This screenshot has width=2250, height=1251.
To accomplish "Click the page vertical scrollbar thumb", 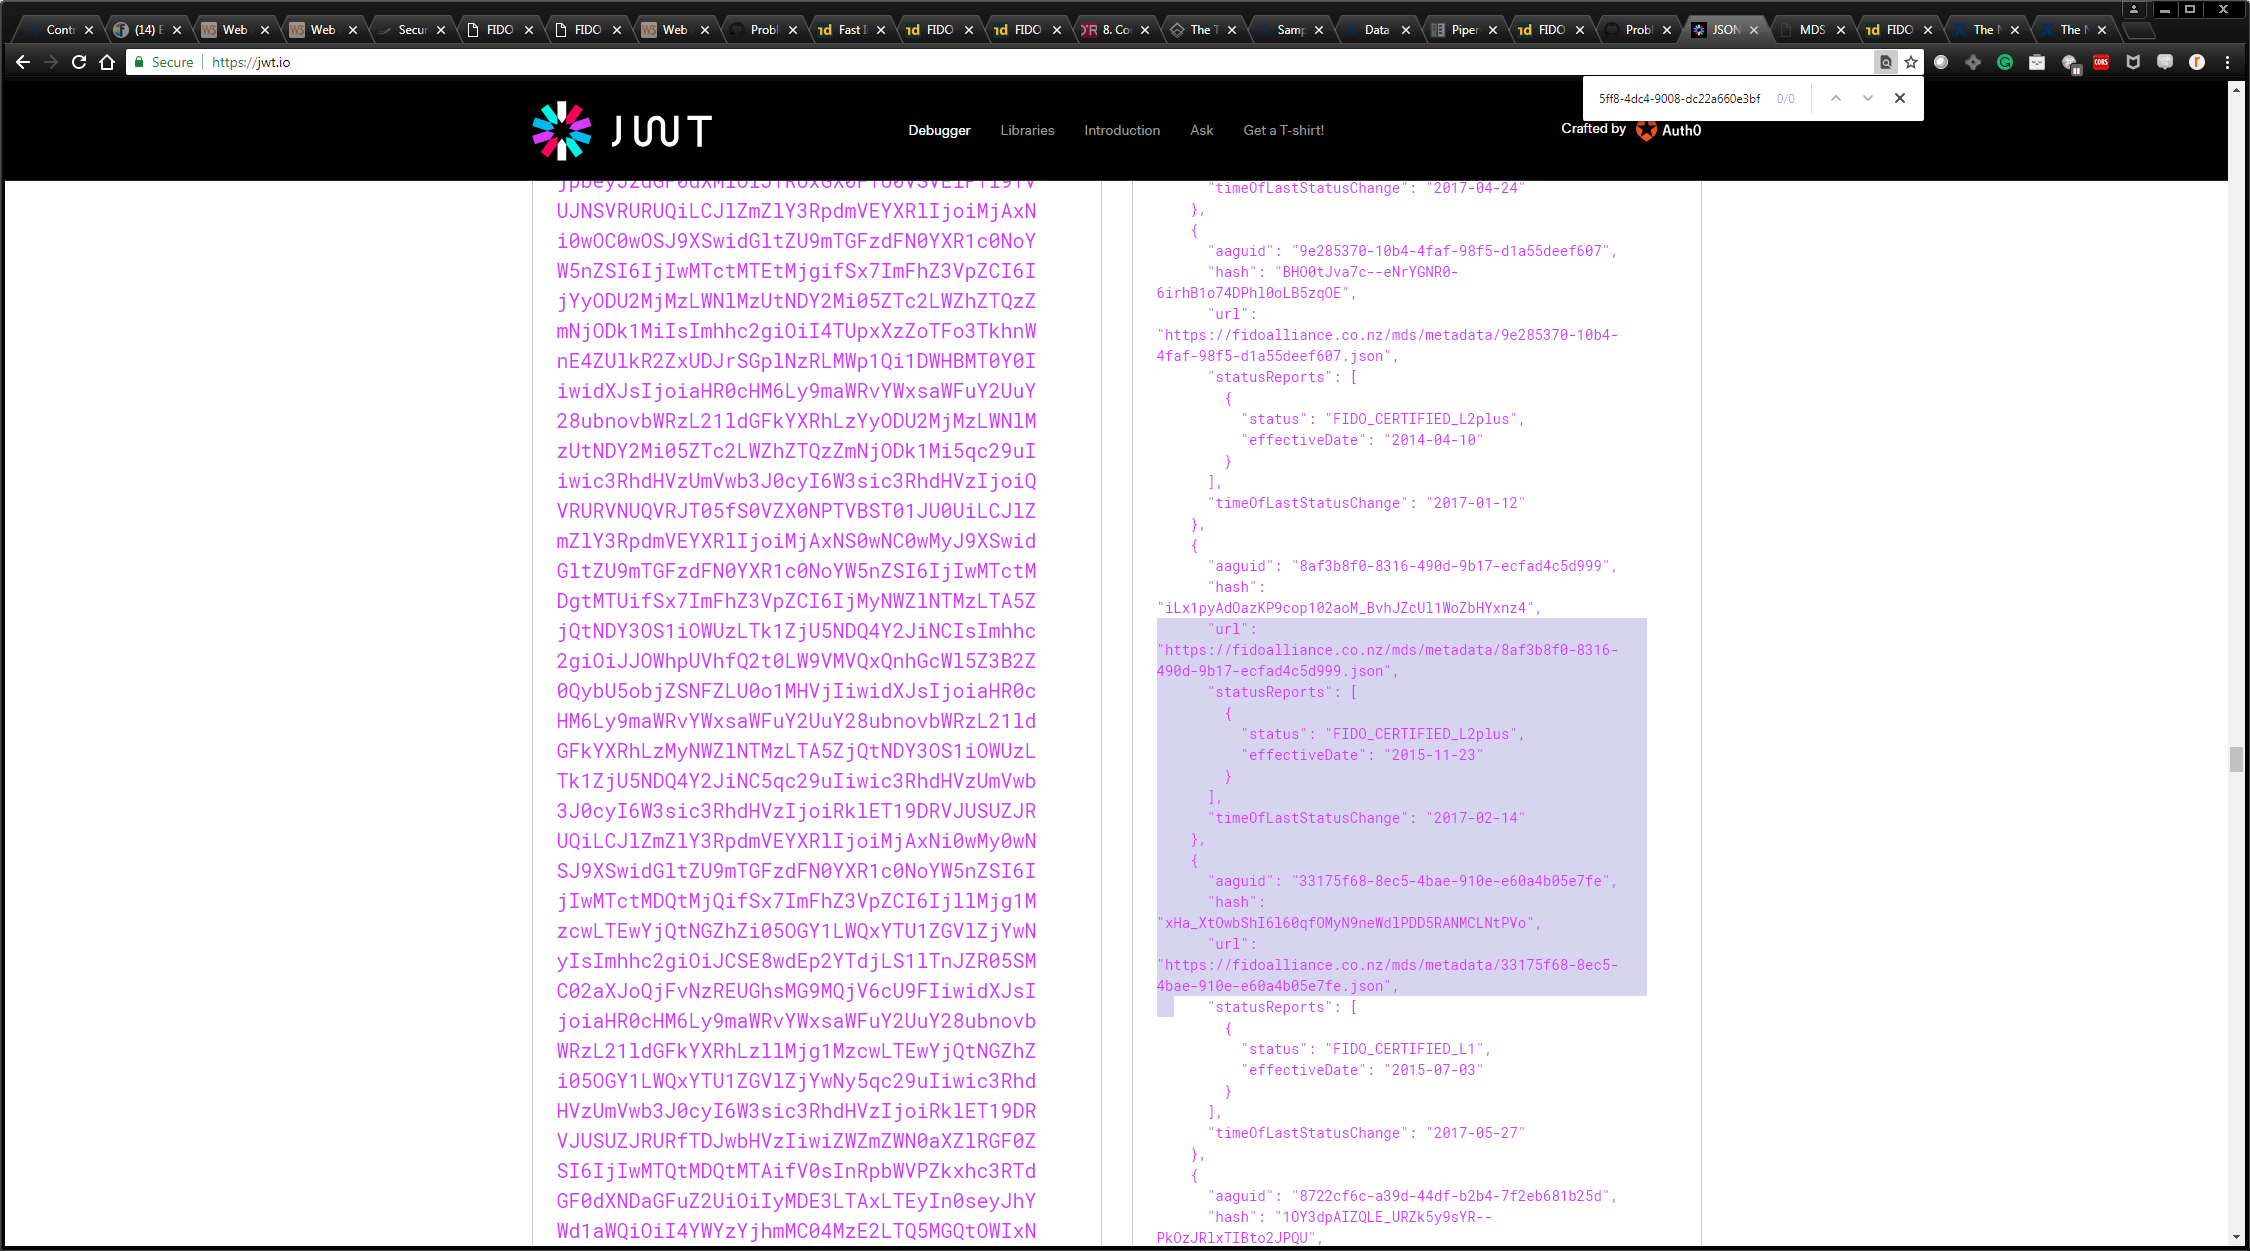I will [2236, 759].
